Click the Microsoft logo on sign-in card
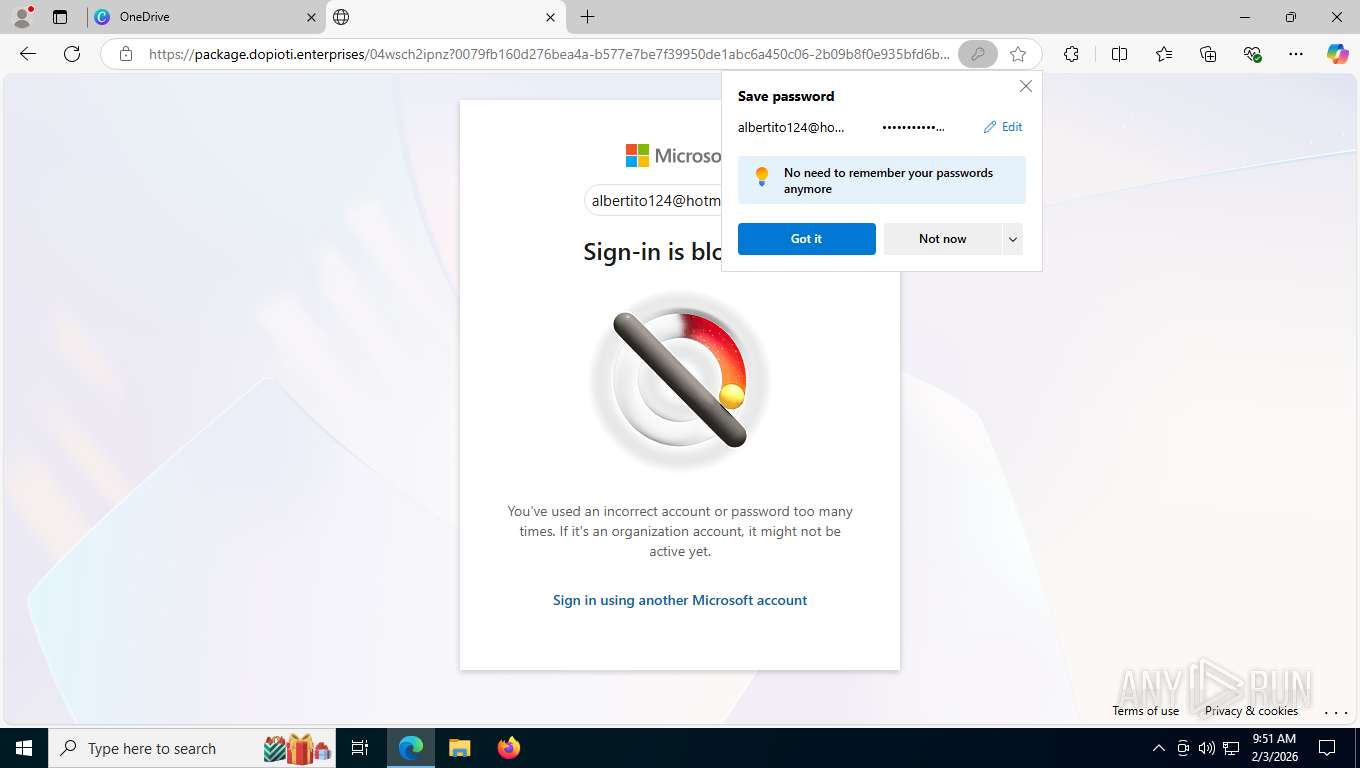The image size is (1360, 768). (x=673, y=155)
